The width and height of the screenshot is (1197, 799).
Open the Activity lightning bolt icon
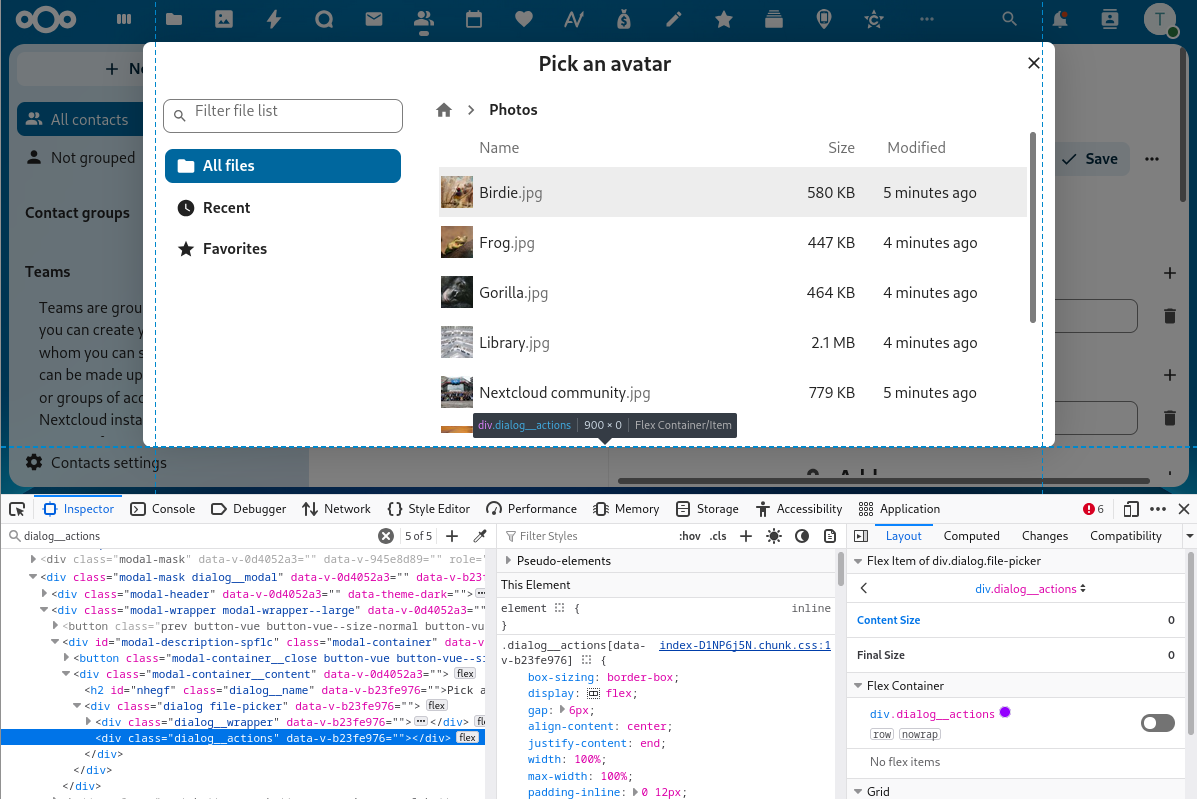(273, 19)
